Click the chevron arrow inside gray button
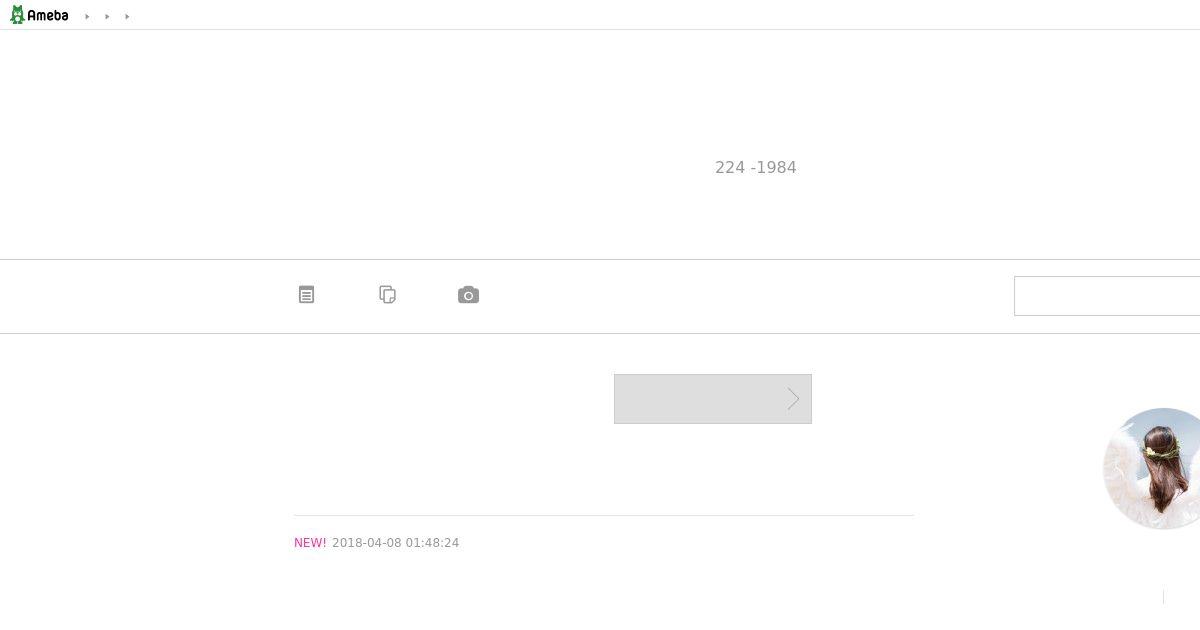Screen dimensions: 1200x630 pyautogui.click(x=793, y=399)
